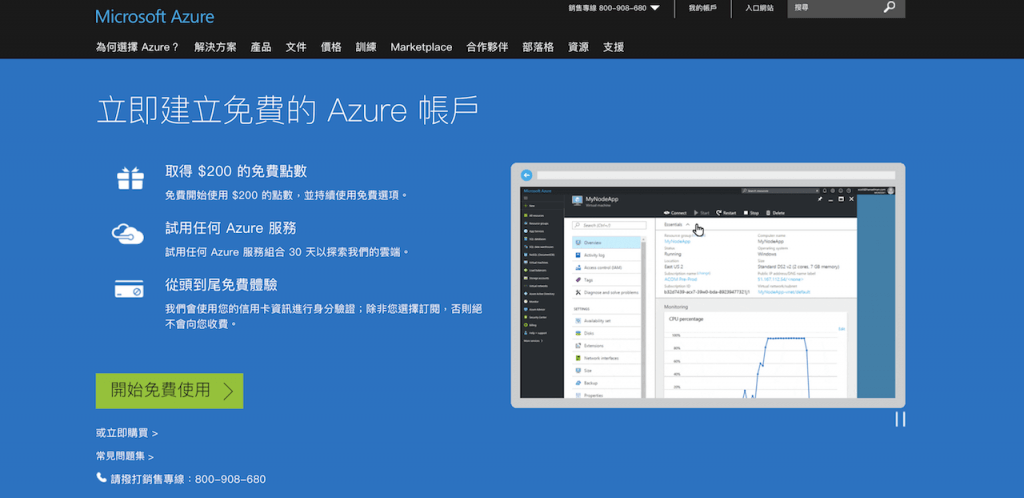This screenshot has width=1024, height=498.
Task: Expand the sales hotline 800-908-680 dropdown
Action: tap(614, 8)
